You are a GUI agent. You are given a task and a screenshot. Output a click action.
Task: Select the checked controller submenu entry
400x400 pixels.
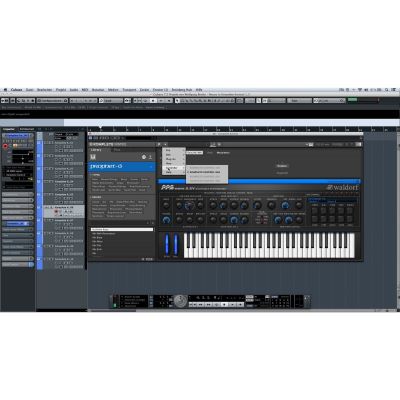[x=205, y=172]
